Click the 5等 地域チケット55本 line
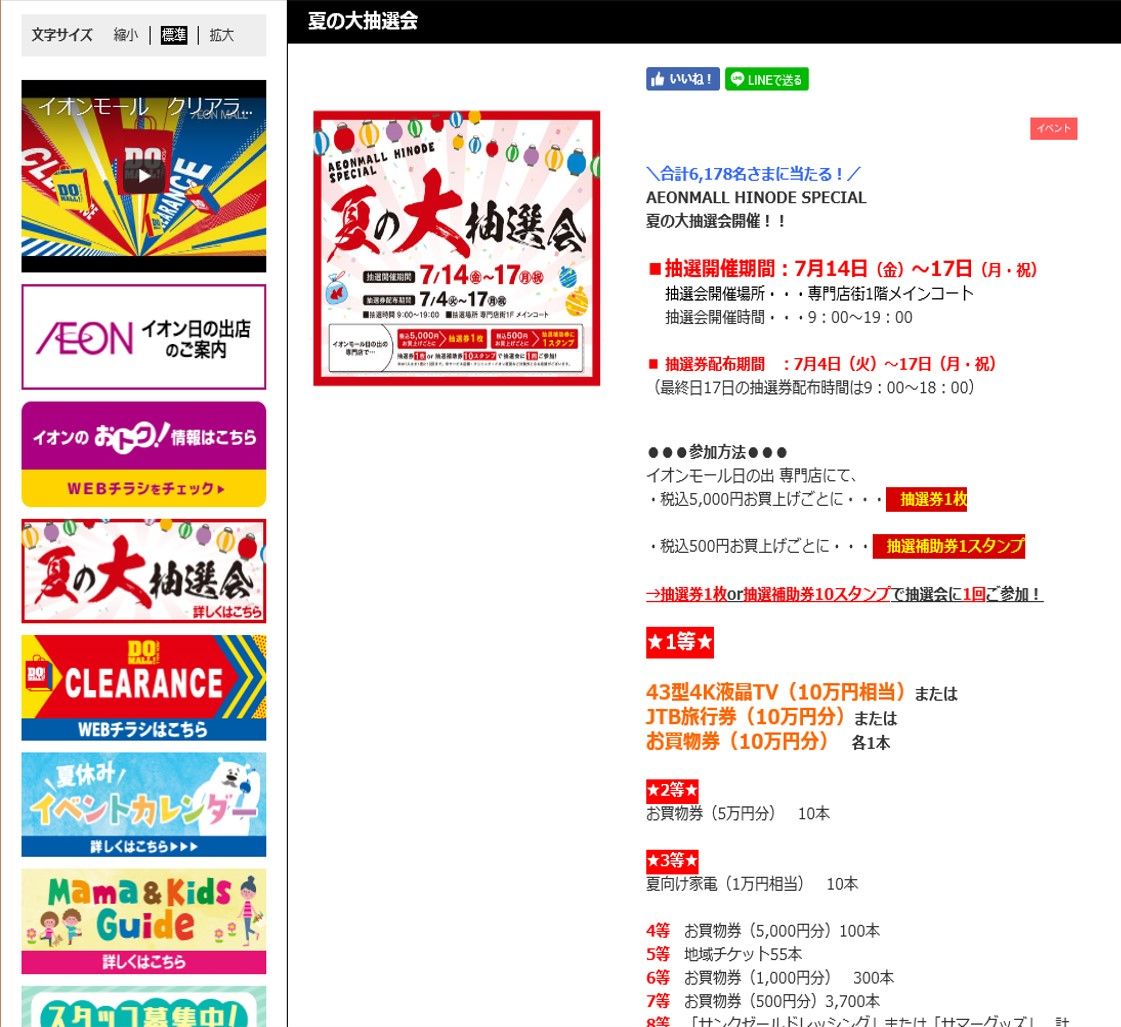 (x=724, y=954)
